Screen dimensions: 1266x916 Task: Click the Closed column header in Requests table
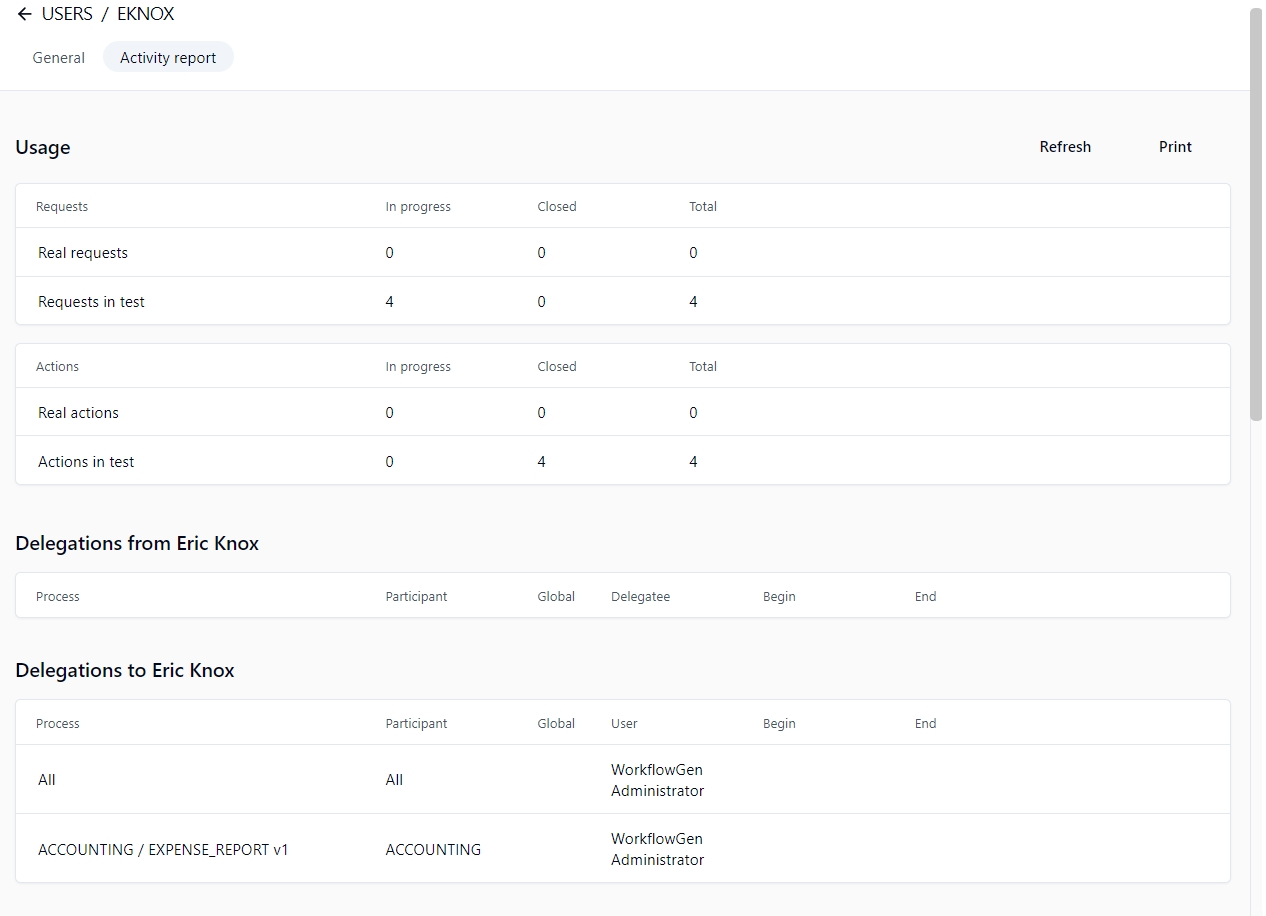[x=556, y=207]
